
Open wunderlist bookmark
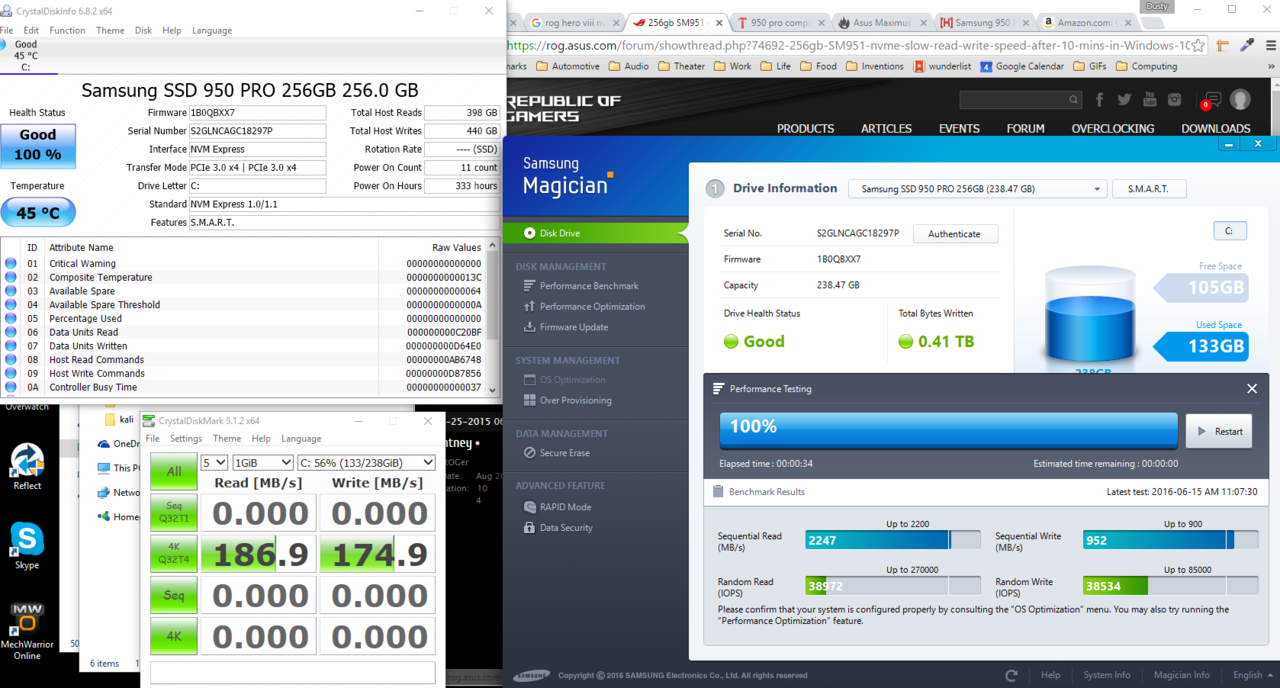tap(940, 66)
